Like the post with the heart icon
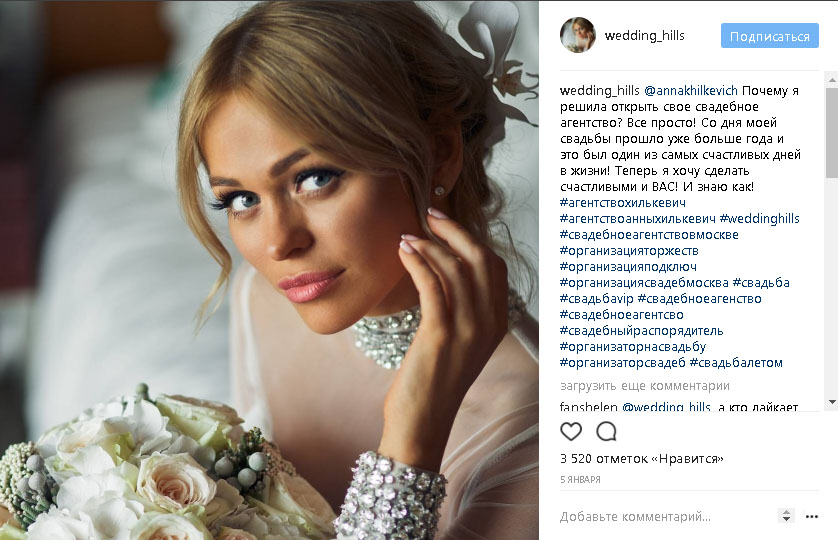The image size is (838, 540). (571, 431)
